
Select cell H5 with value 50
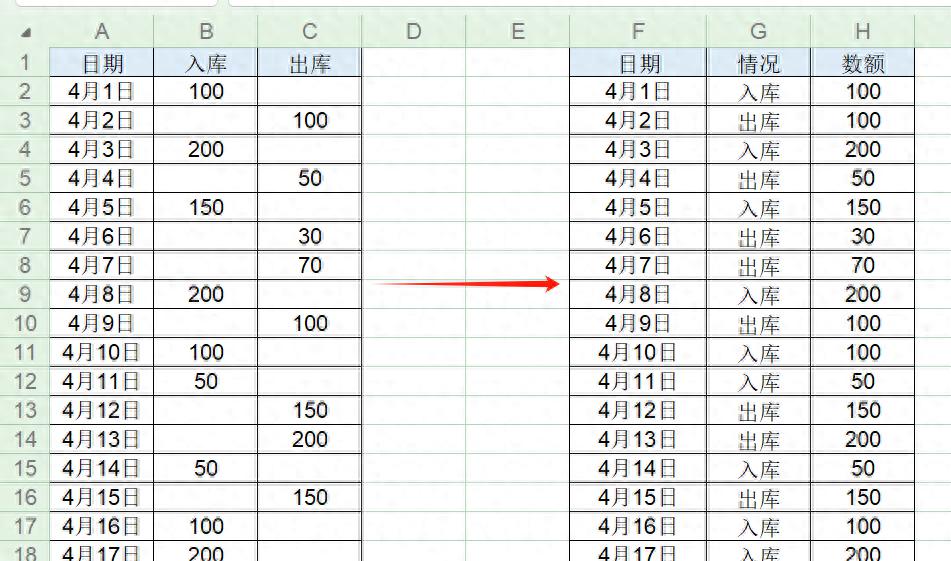tap(862, 178)
